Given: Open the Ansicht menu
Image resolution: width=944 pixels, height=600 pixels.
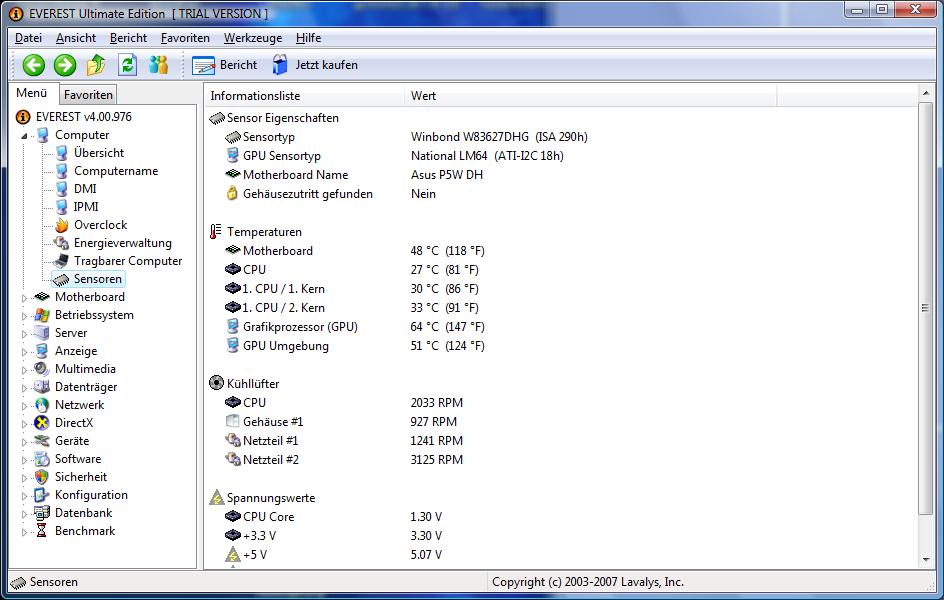Looking at the screenshot, I should pyautogui.click(x=76, y=38).
